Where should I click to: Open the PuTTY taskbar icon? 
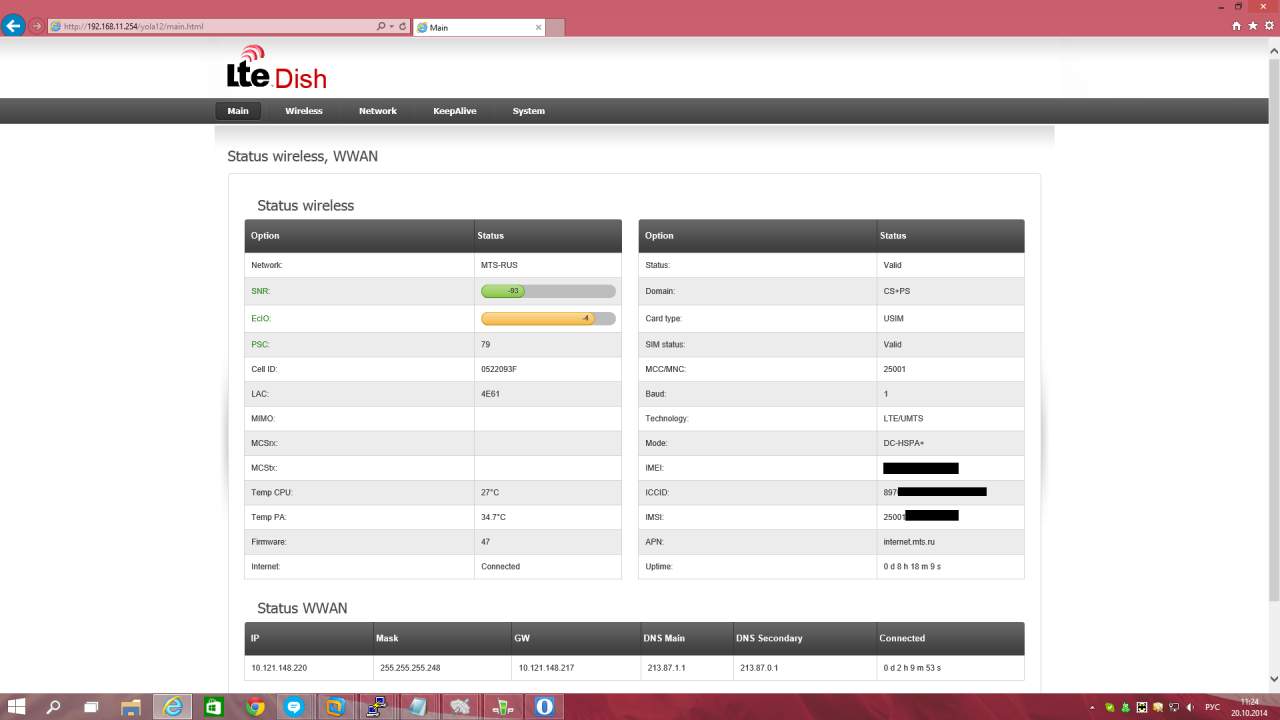pos(377,707)
